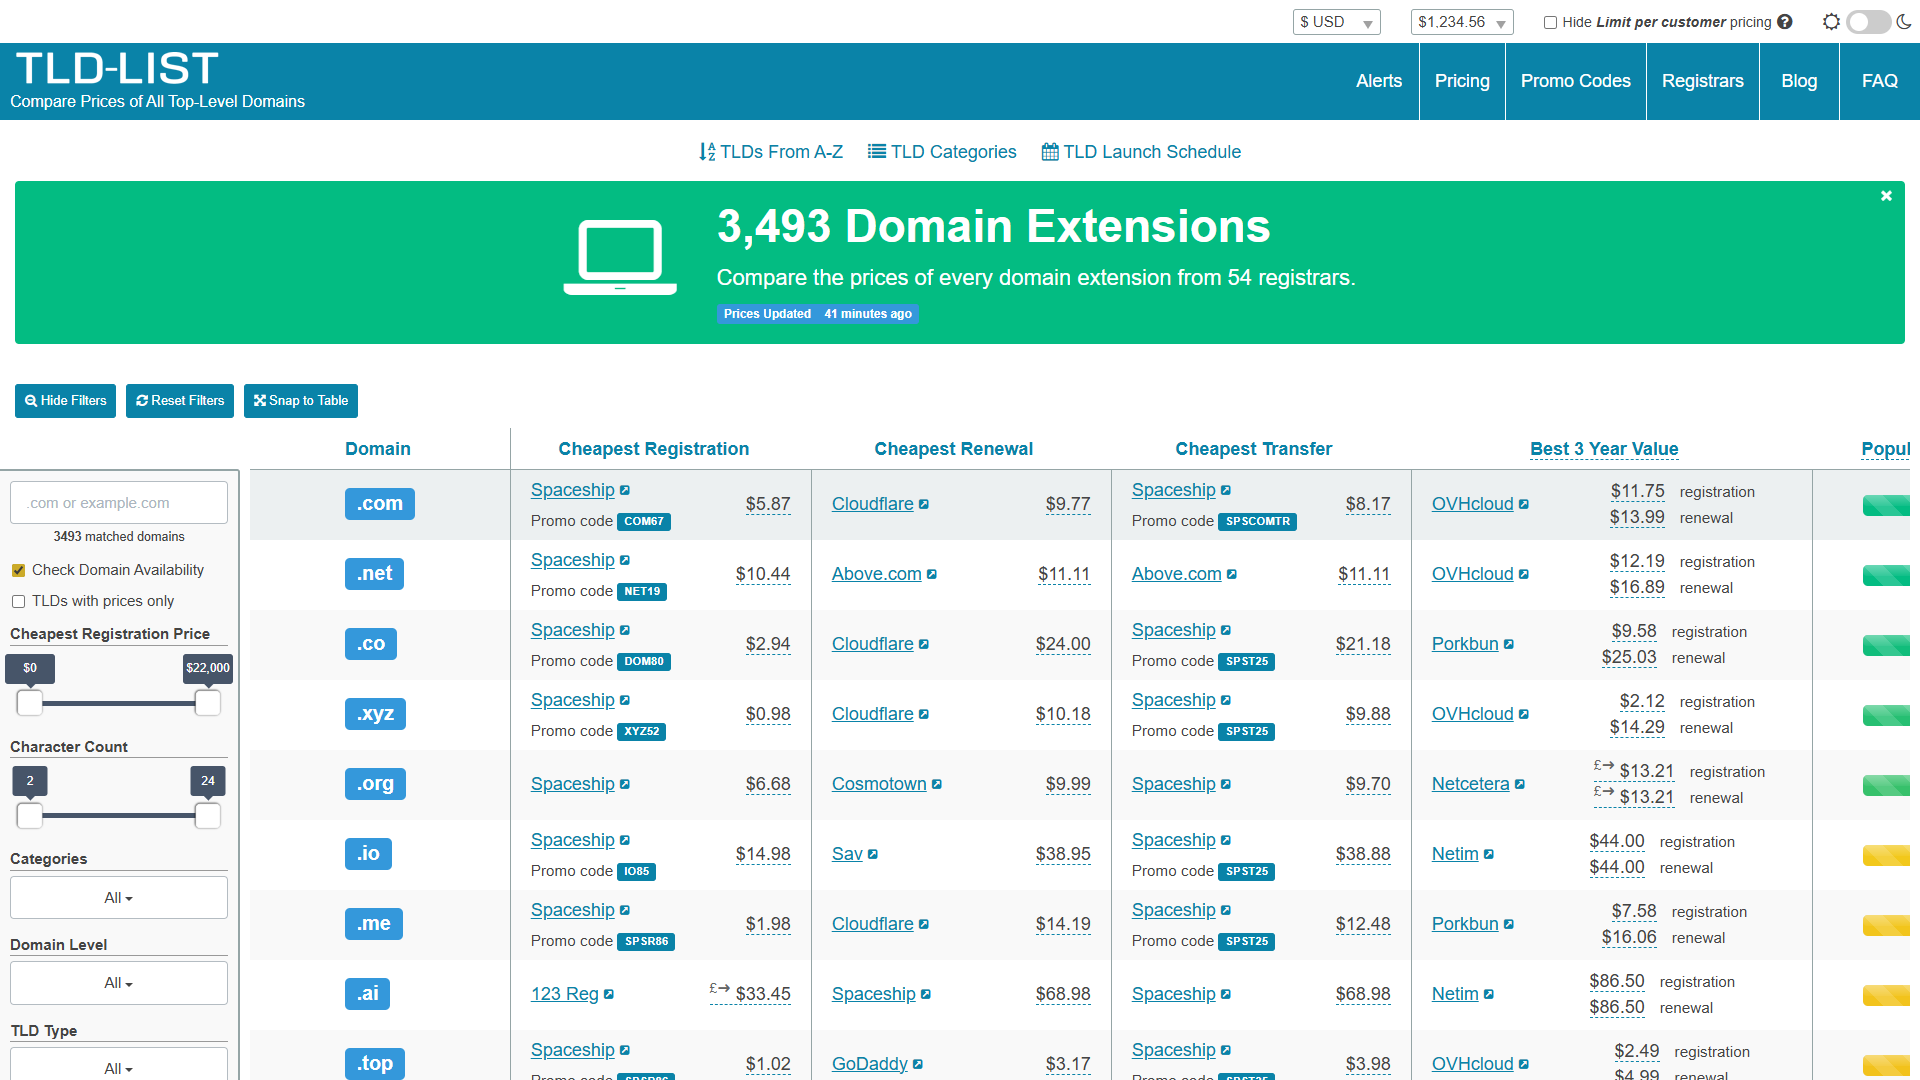Open the USD currency dropdown

tap(1337, 22)
